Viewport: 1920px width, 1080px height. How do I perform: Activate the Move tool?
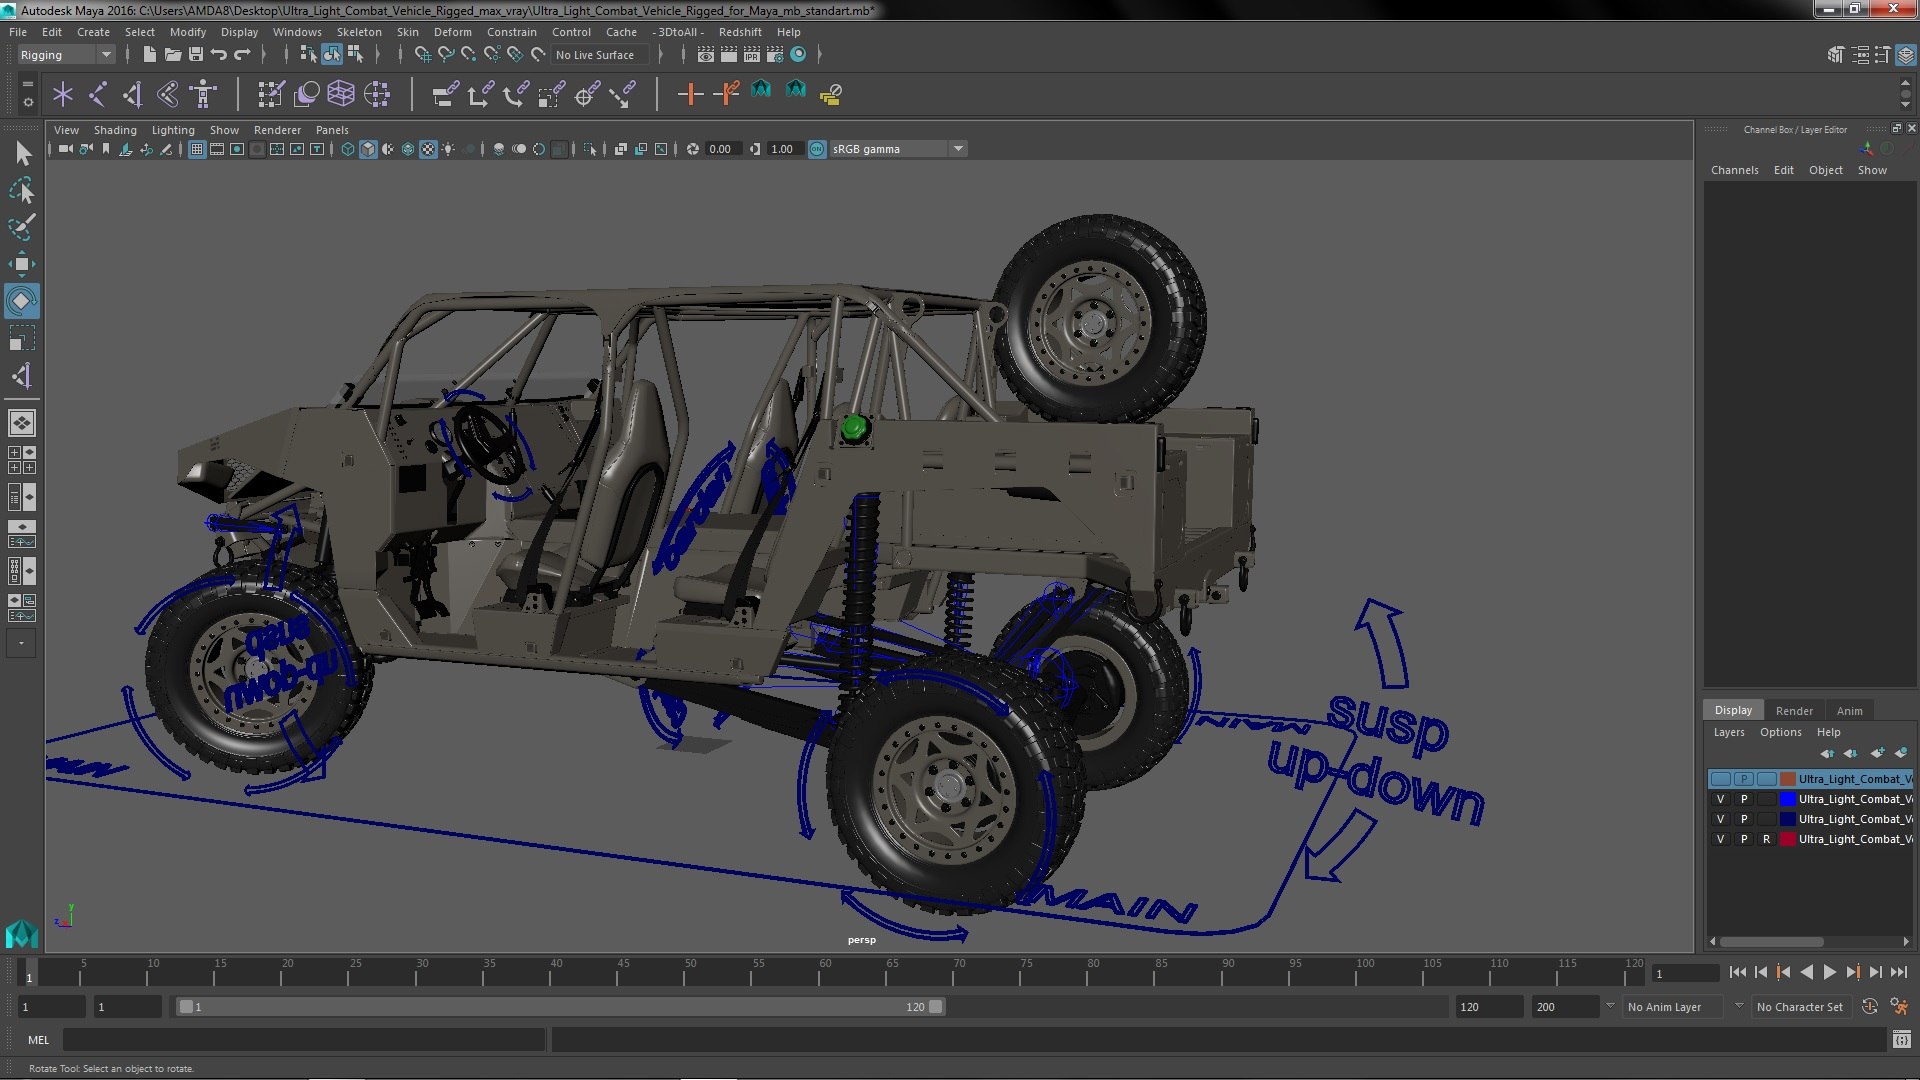point(21,264)
